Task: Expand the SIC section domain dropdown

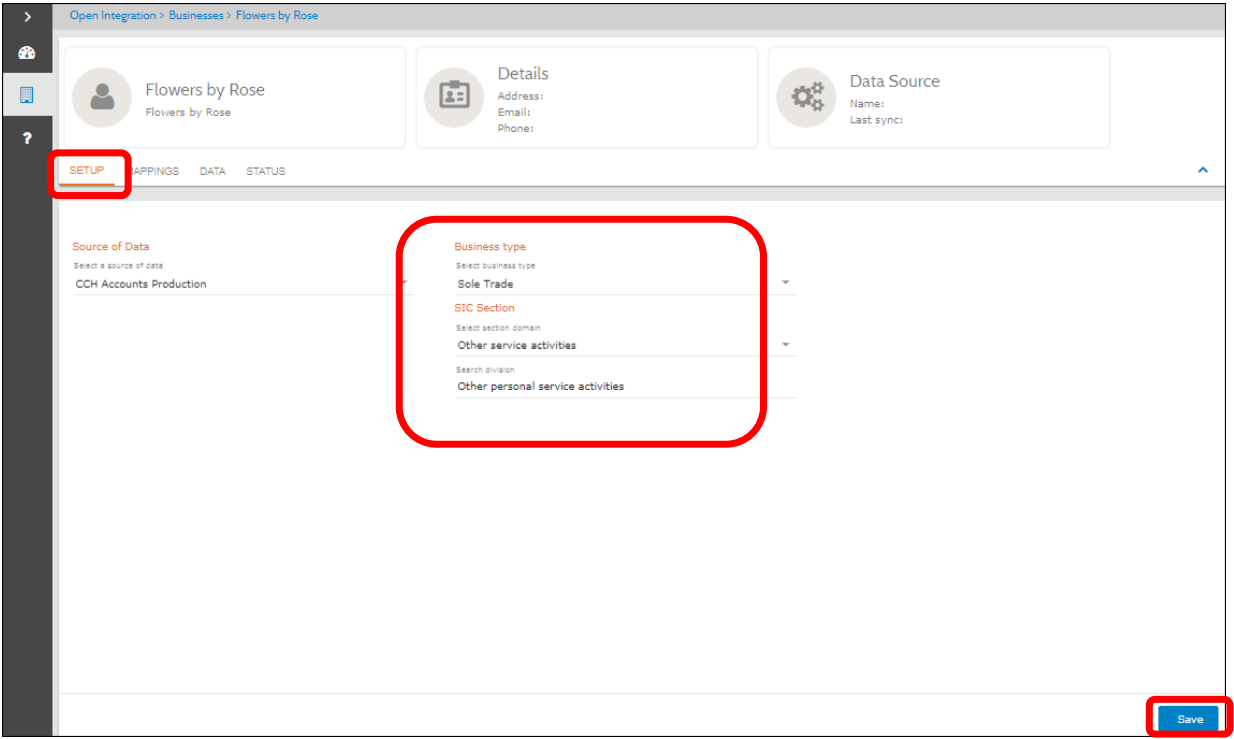Action: [624, 345]
